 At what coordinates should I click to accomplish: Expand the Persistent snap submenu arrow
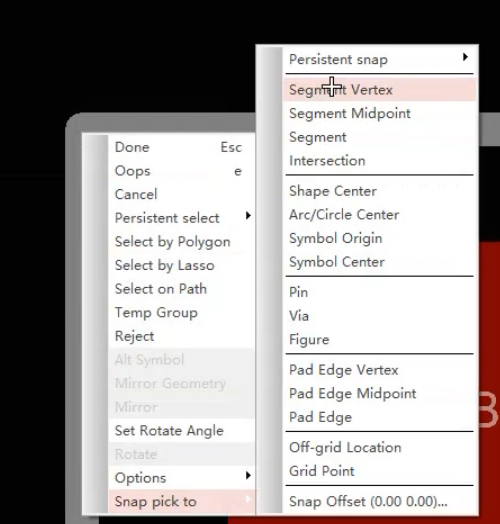point(465,57)
